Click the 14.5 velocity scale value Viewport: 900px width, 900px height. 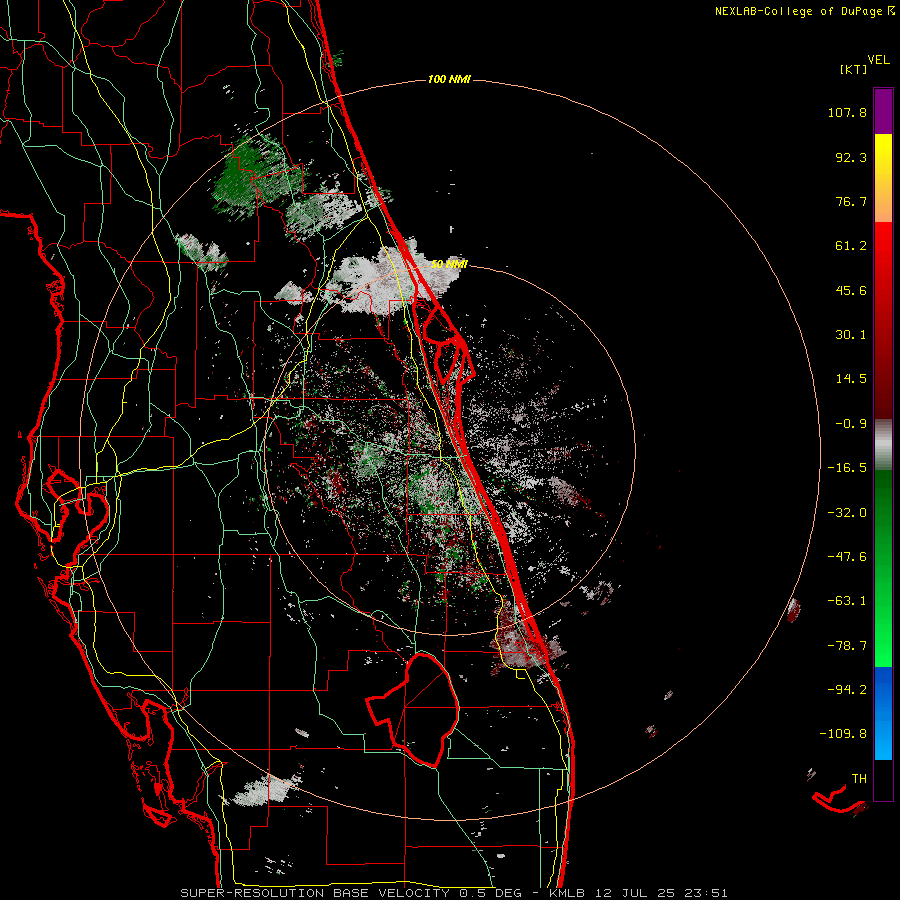(851, 379)
